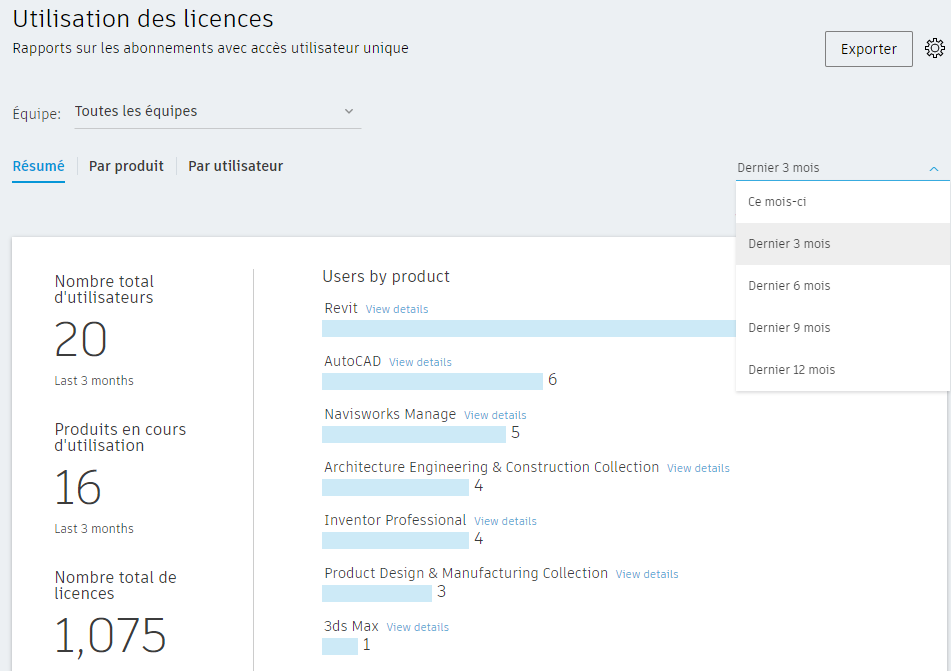The image size is (951, 671).
Task: Click the total licences value 1,075
Action: click(110, 636)
